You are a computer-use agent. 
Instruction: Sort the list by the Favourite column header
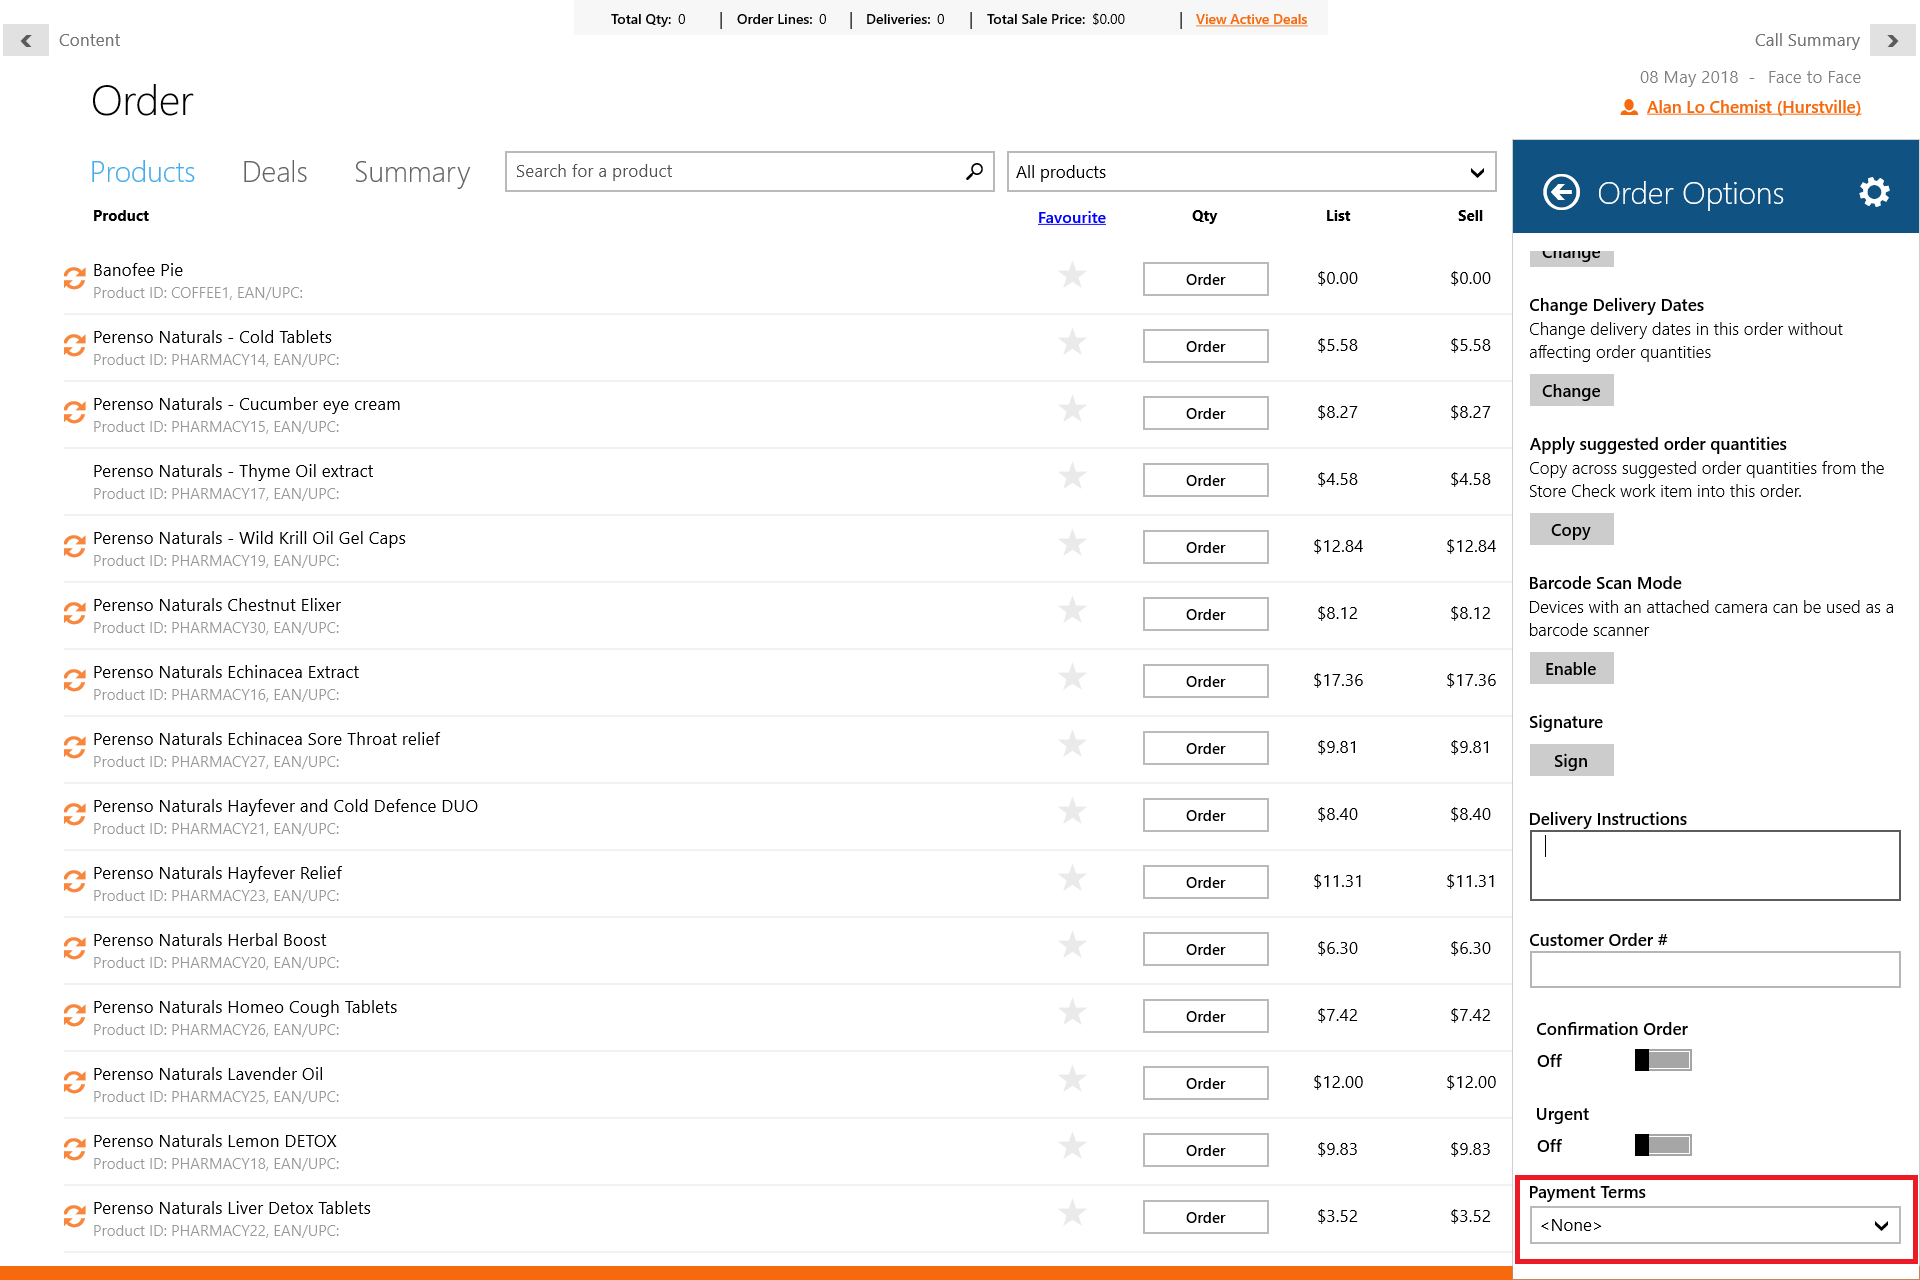(x=1071, y=217)
